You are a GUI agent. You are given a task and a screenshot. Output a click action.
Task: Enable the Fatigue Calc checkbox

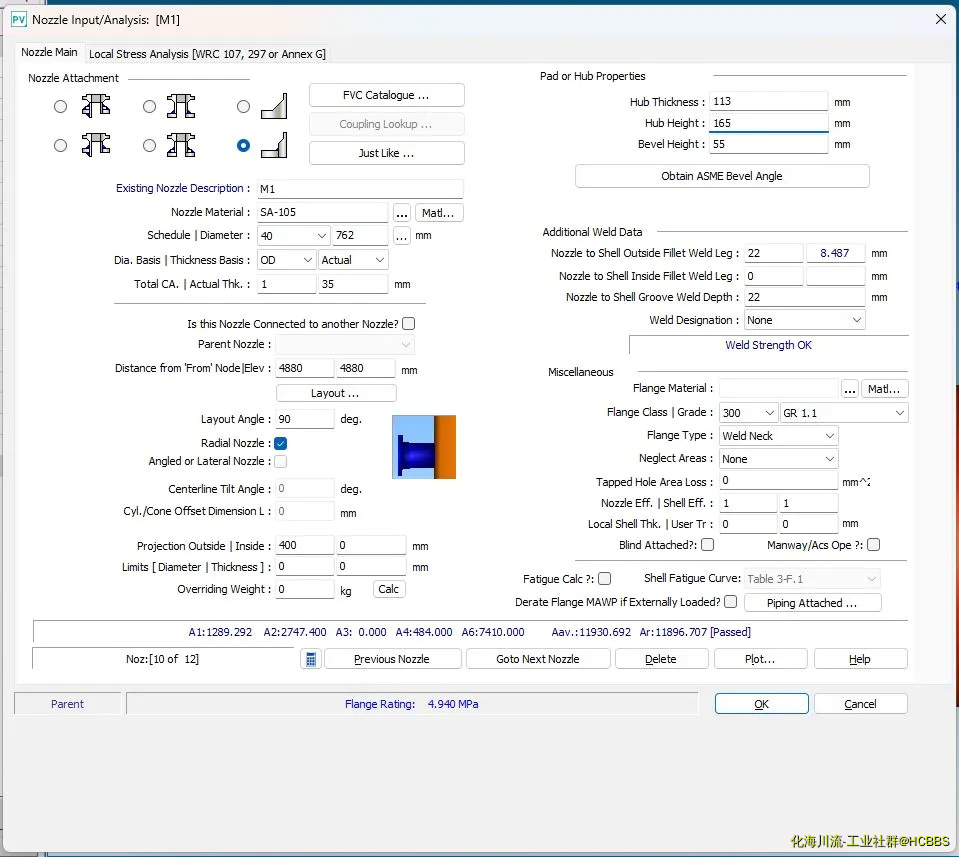pyautogui.click(x=604, y=578)
